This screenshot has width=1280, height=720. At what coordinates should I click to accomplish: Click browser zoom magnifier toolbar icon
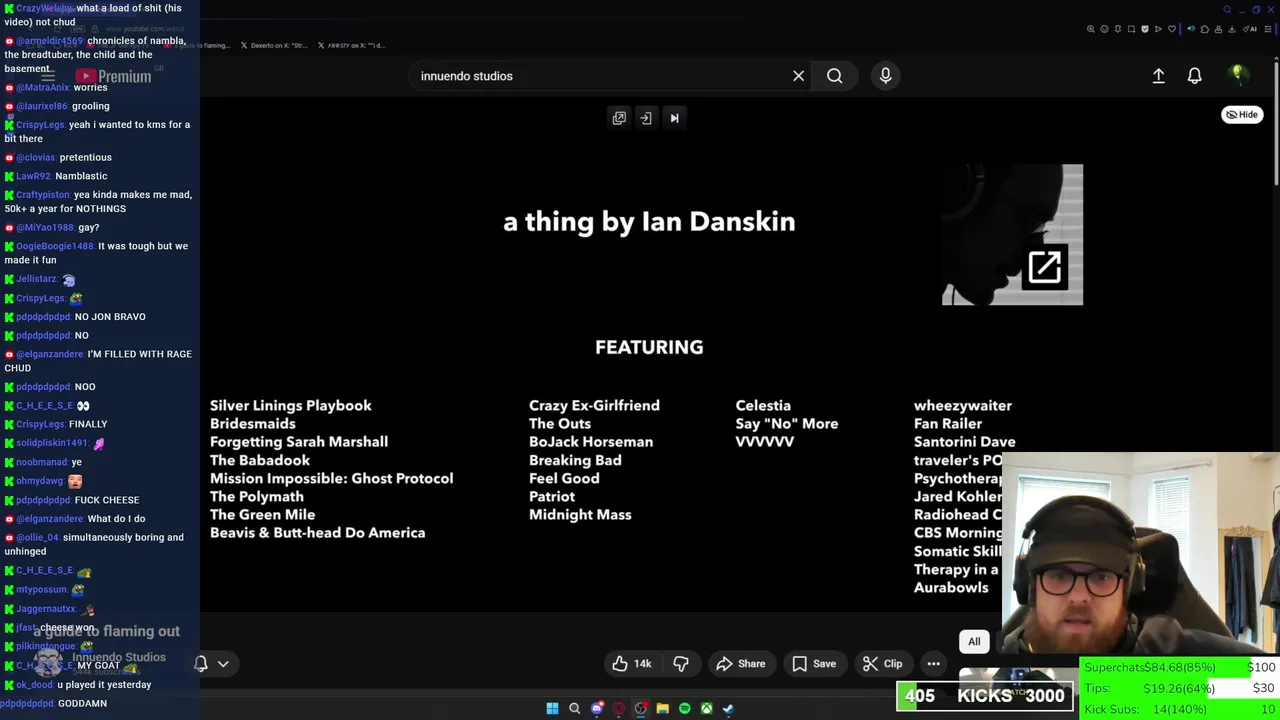coord(1090,29)
